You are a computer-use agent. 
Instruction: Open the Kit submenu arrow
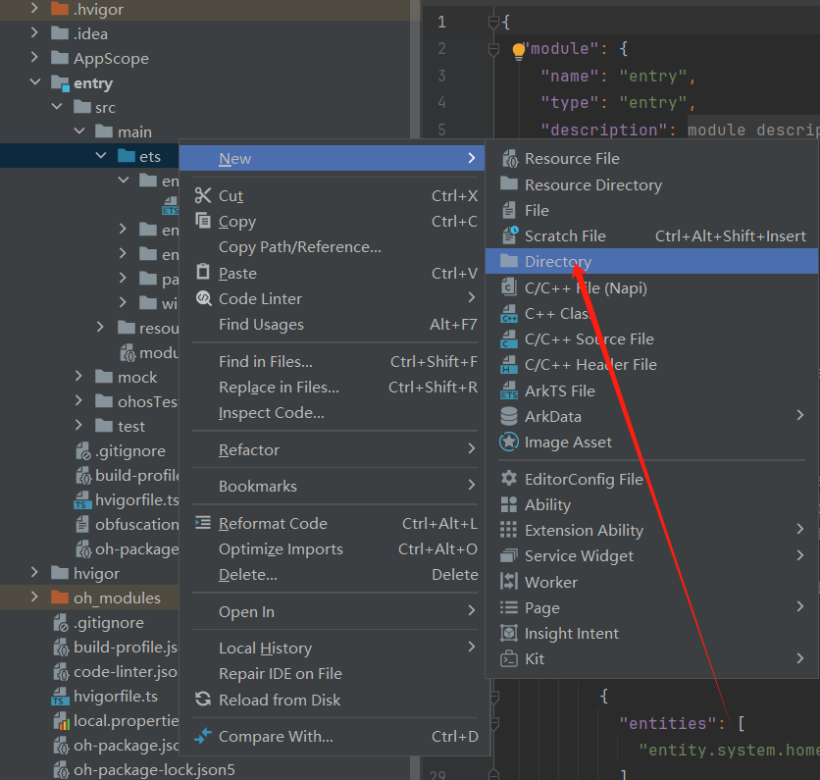800,658
